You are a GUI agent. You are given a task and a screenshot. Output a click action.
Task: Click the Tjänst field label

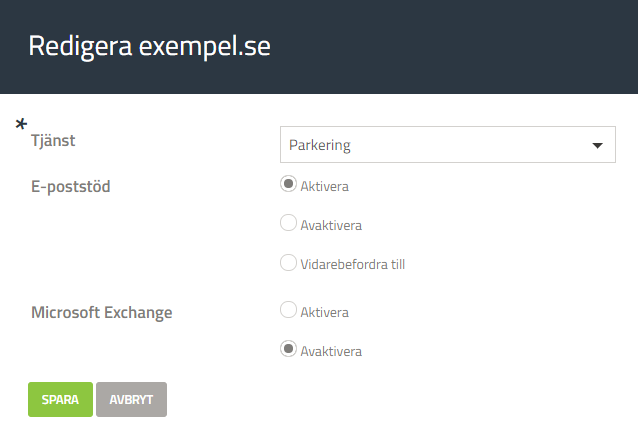[53, 141]
